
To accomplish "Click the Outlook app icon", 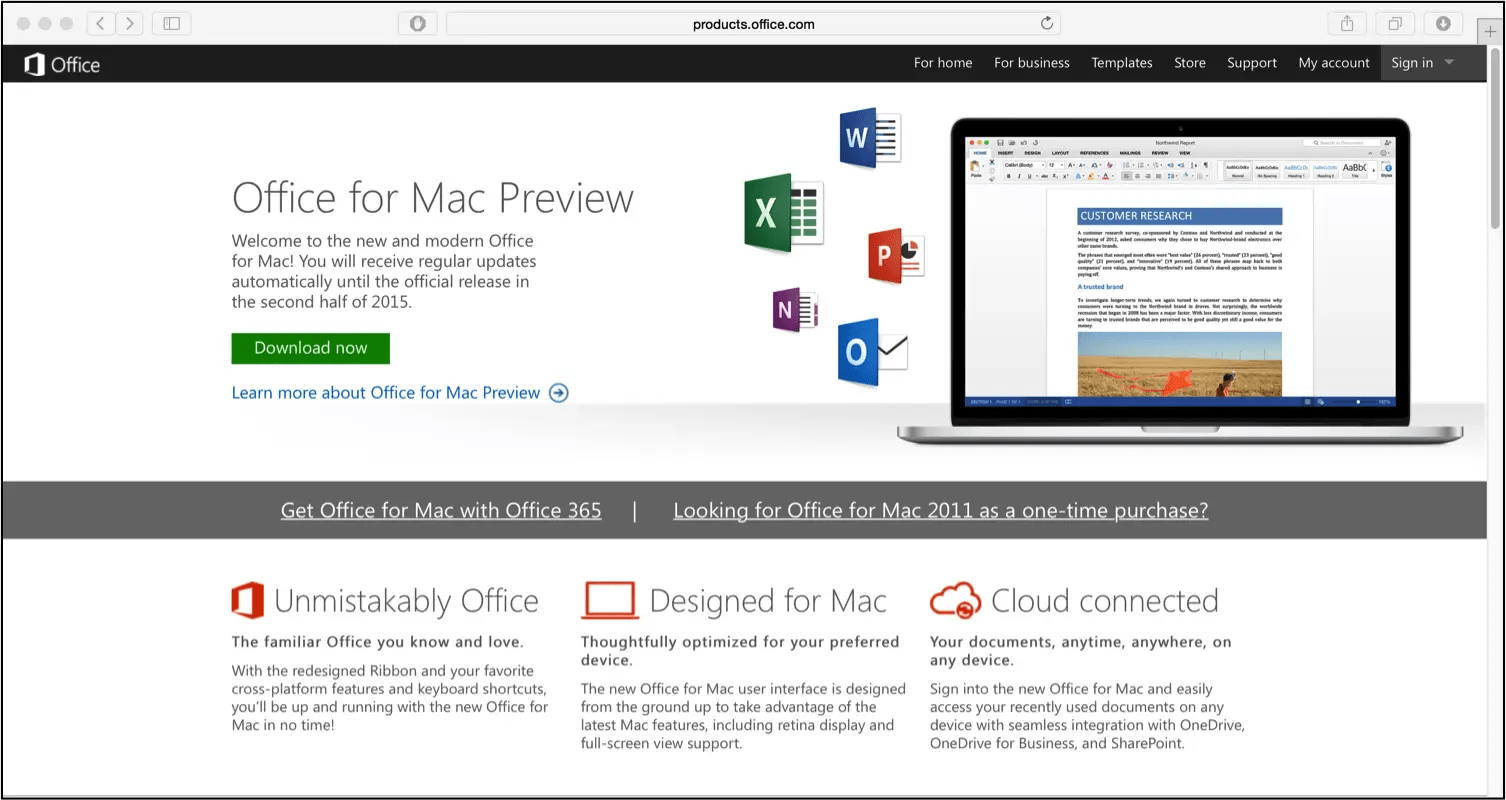I will (x=872, y=351).
